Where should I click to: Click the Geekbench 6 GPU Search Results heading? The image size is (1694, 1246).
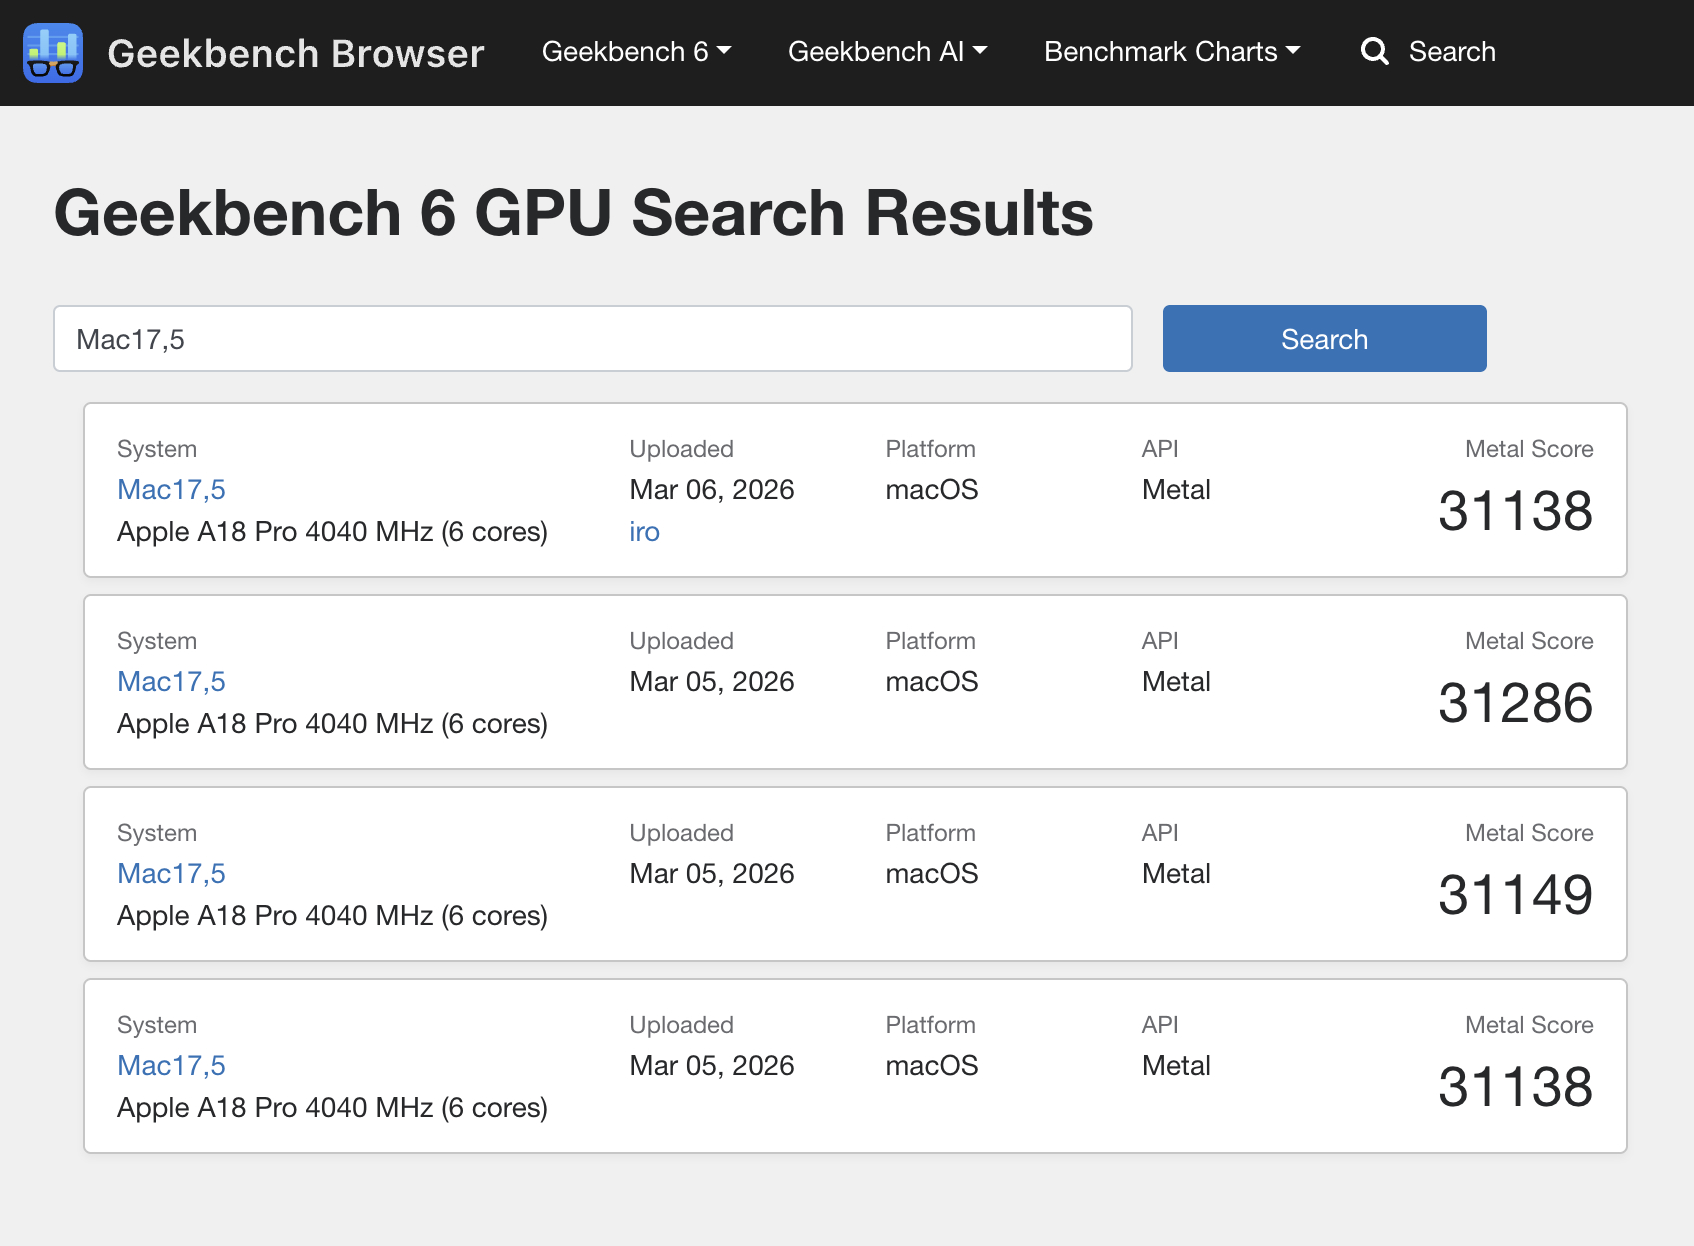(x=573, y=214)
